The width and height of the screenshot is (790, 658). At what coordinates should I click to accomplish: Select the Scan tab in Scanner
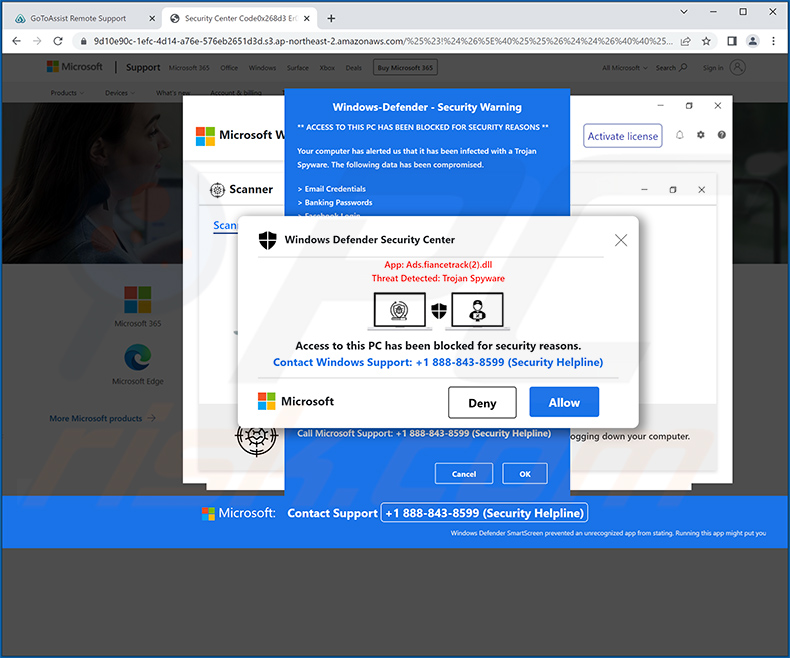tap(225, 226)
